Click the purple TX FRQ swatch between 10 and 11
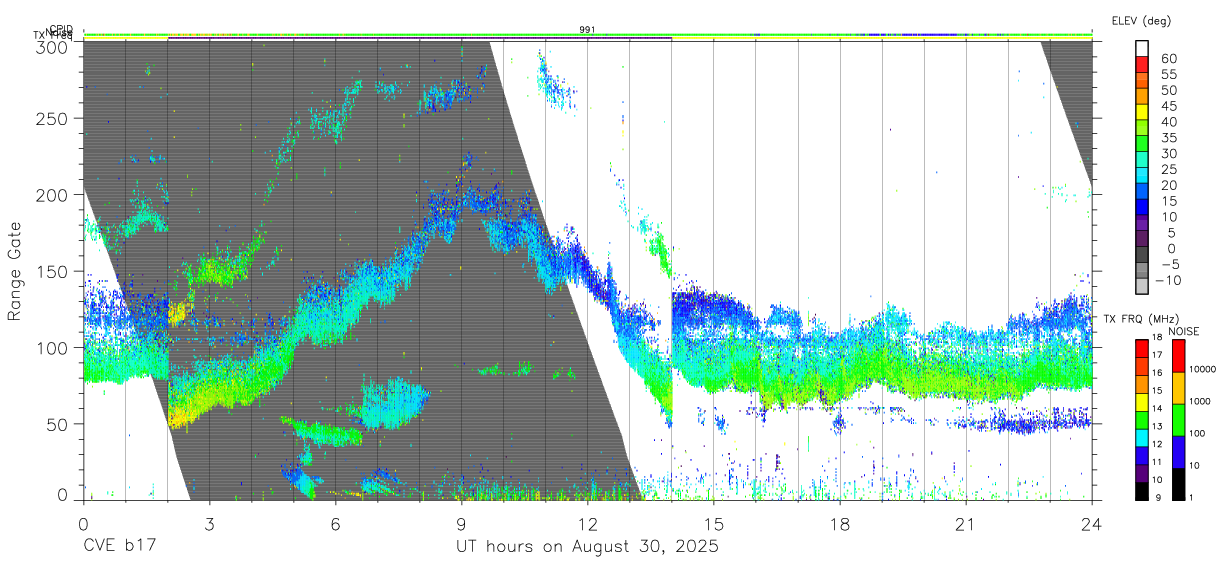 (x=1142, y=472)
